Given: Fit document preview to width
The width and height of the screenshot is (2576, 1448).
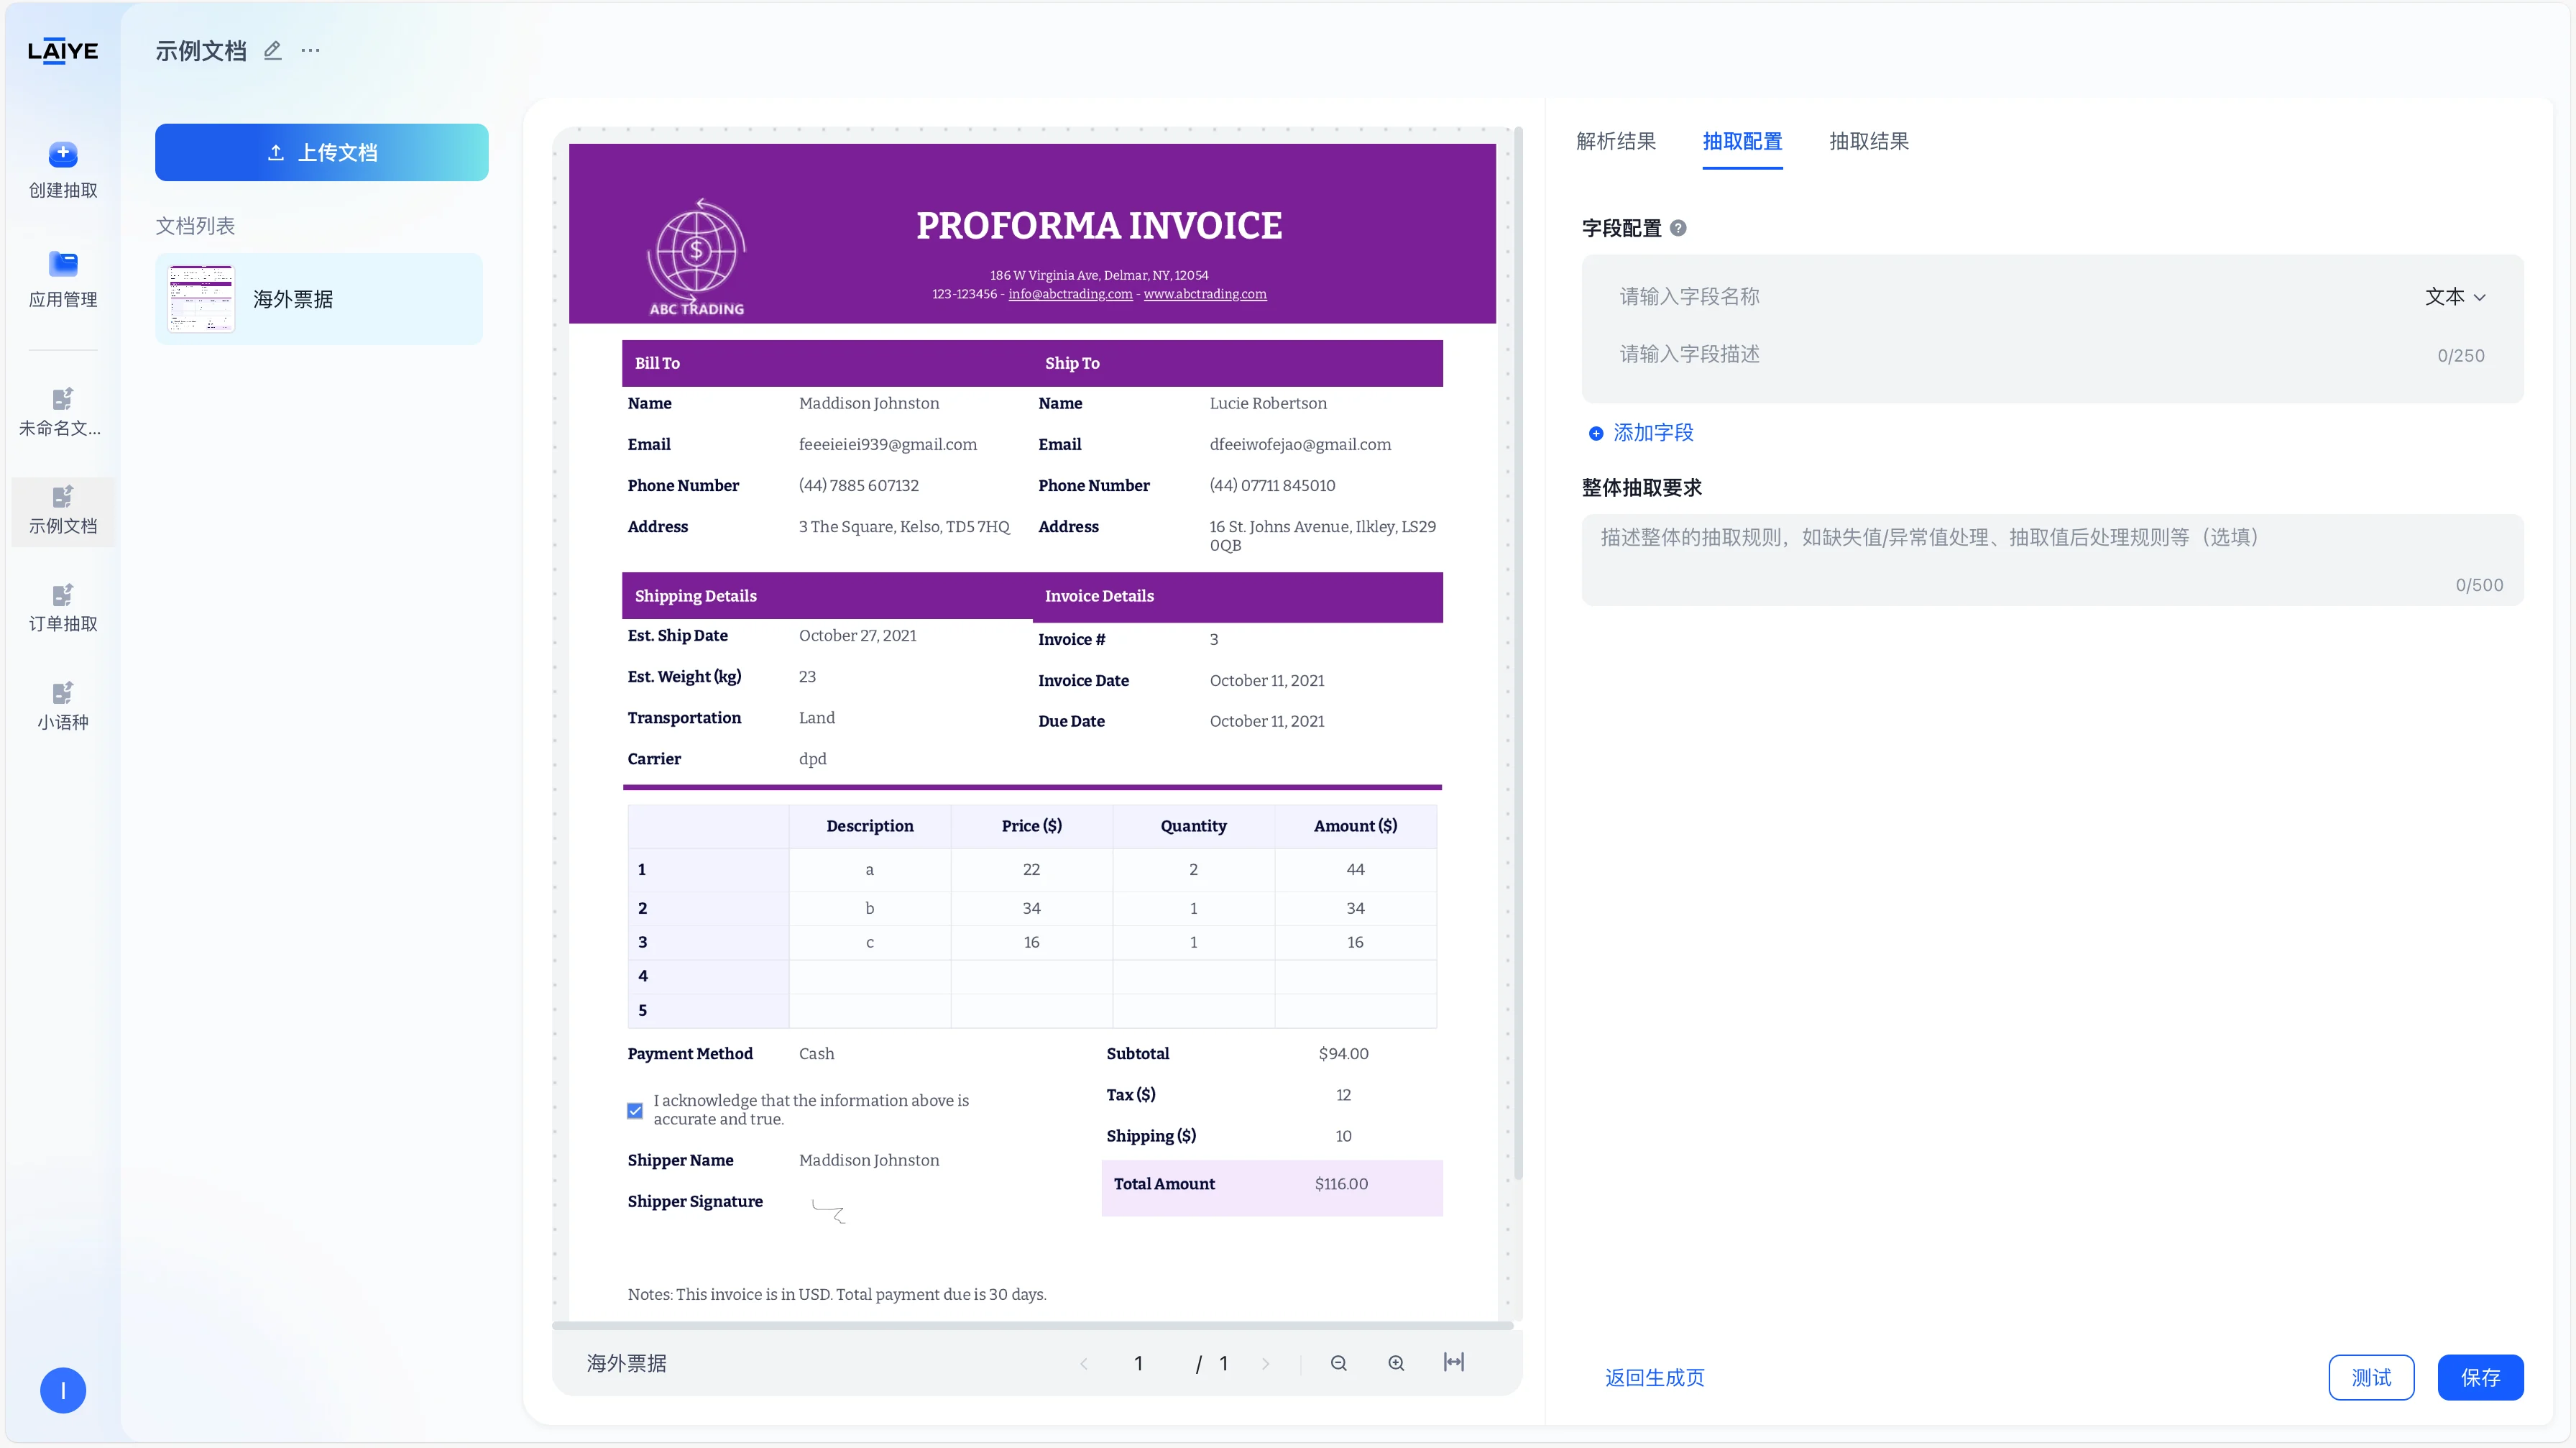Looking at the screenshot, I should 1454,1362.
